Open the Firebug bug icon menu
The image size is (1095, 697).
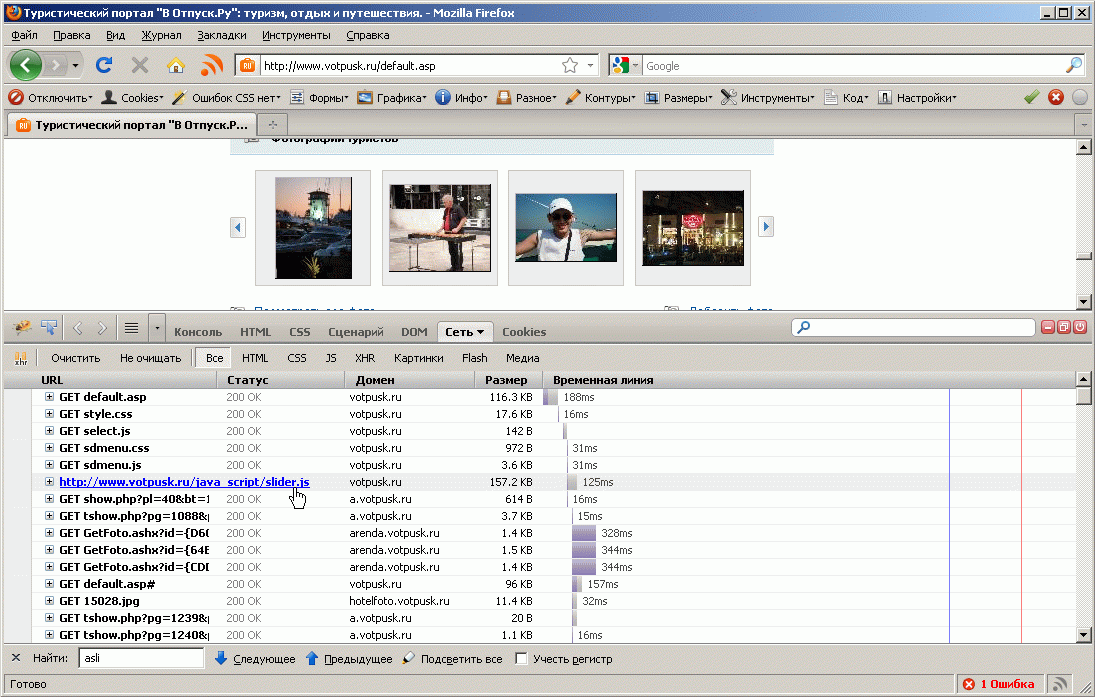pos(22,328)
